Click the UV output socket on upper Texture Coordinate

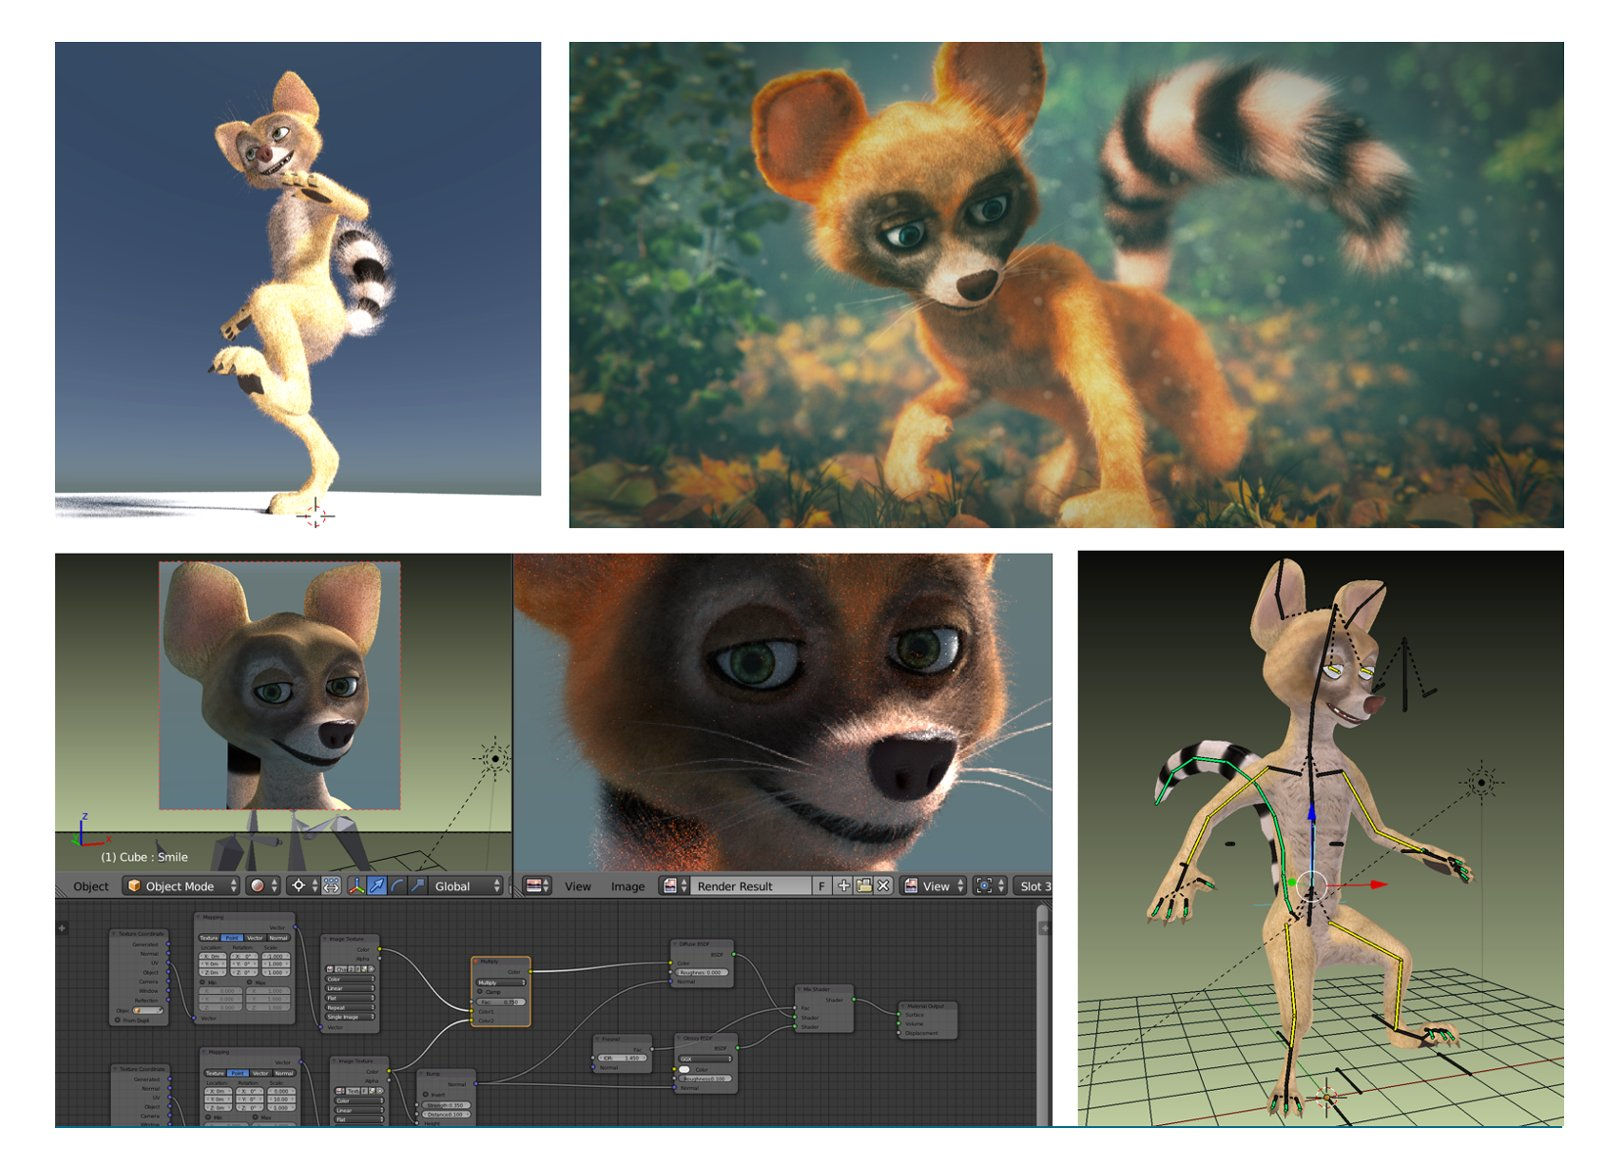point(168,962)
